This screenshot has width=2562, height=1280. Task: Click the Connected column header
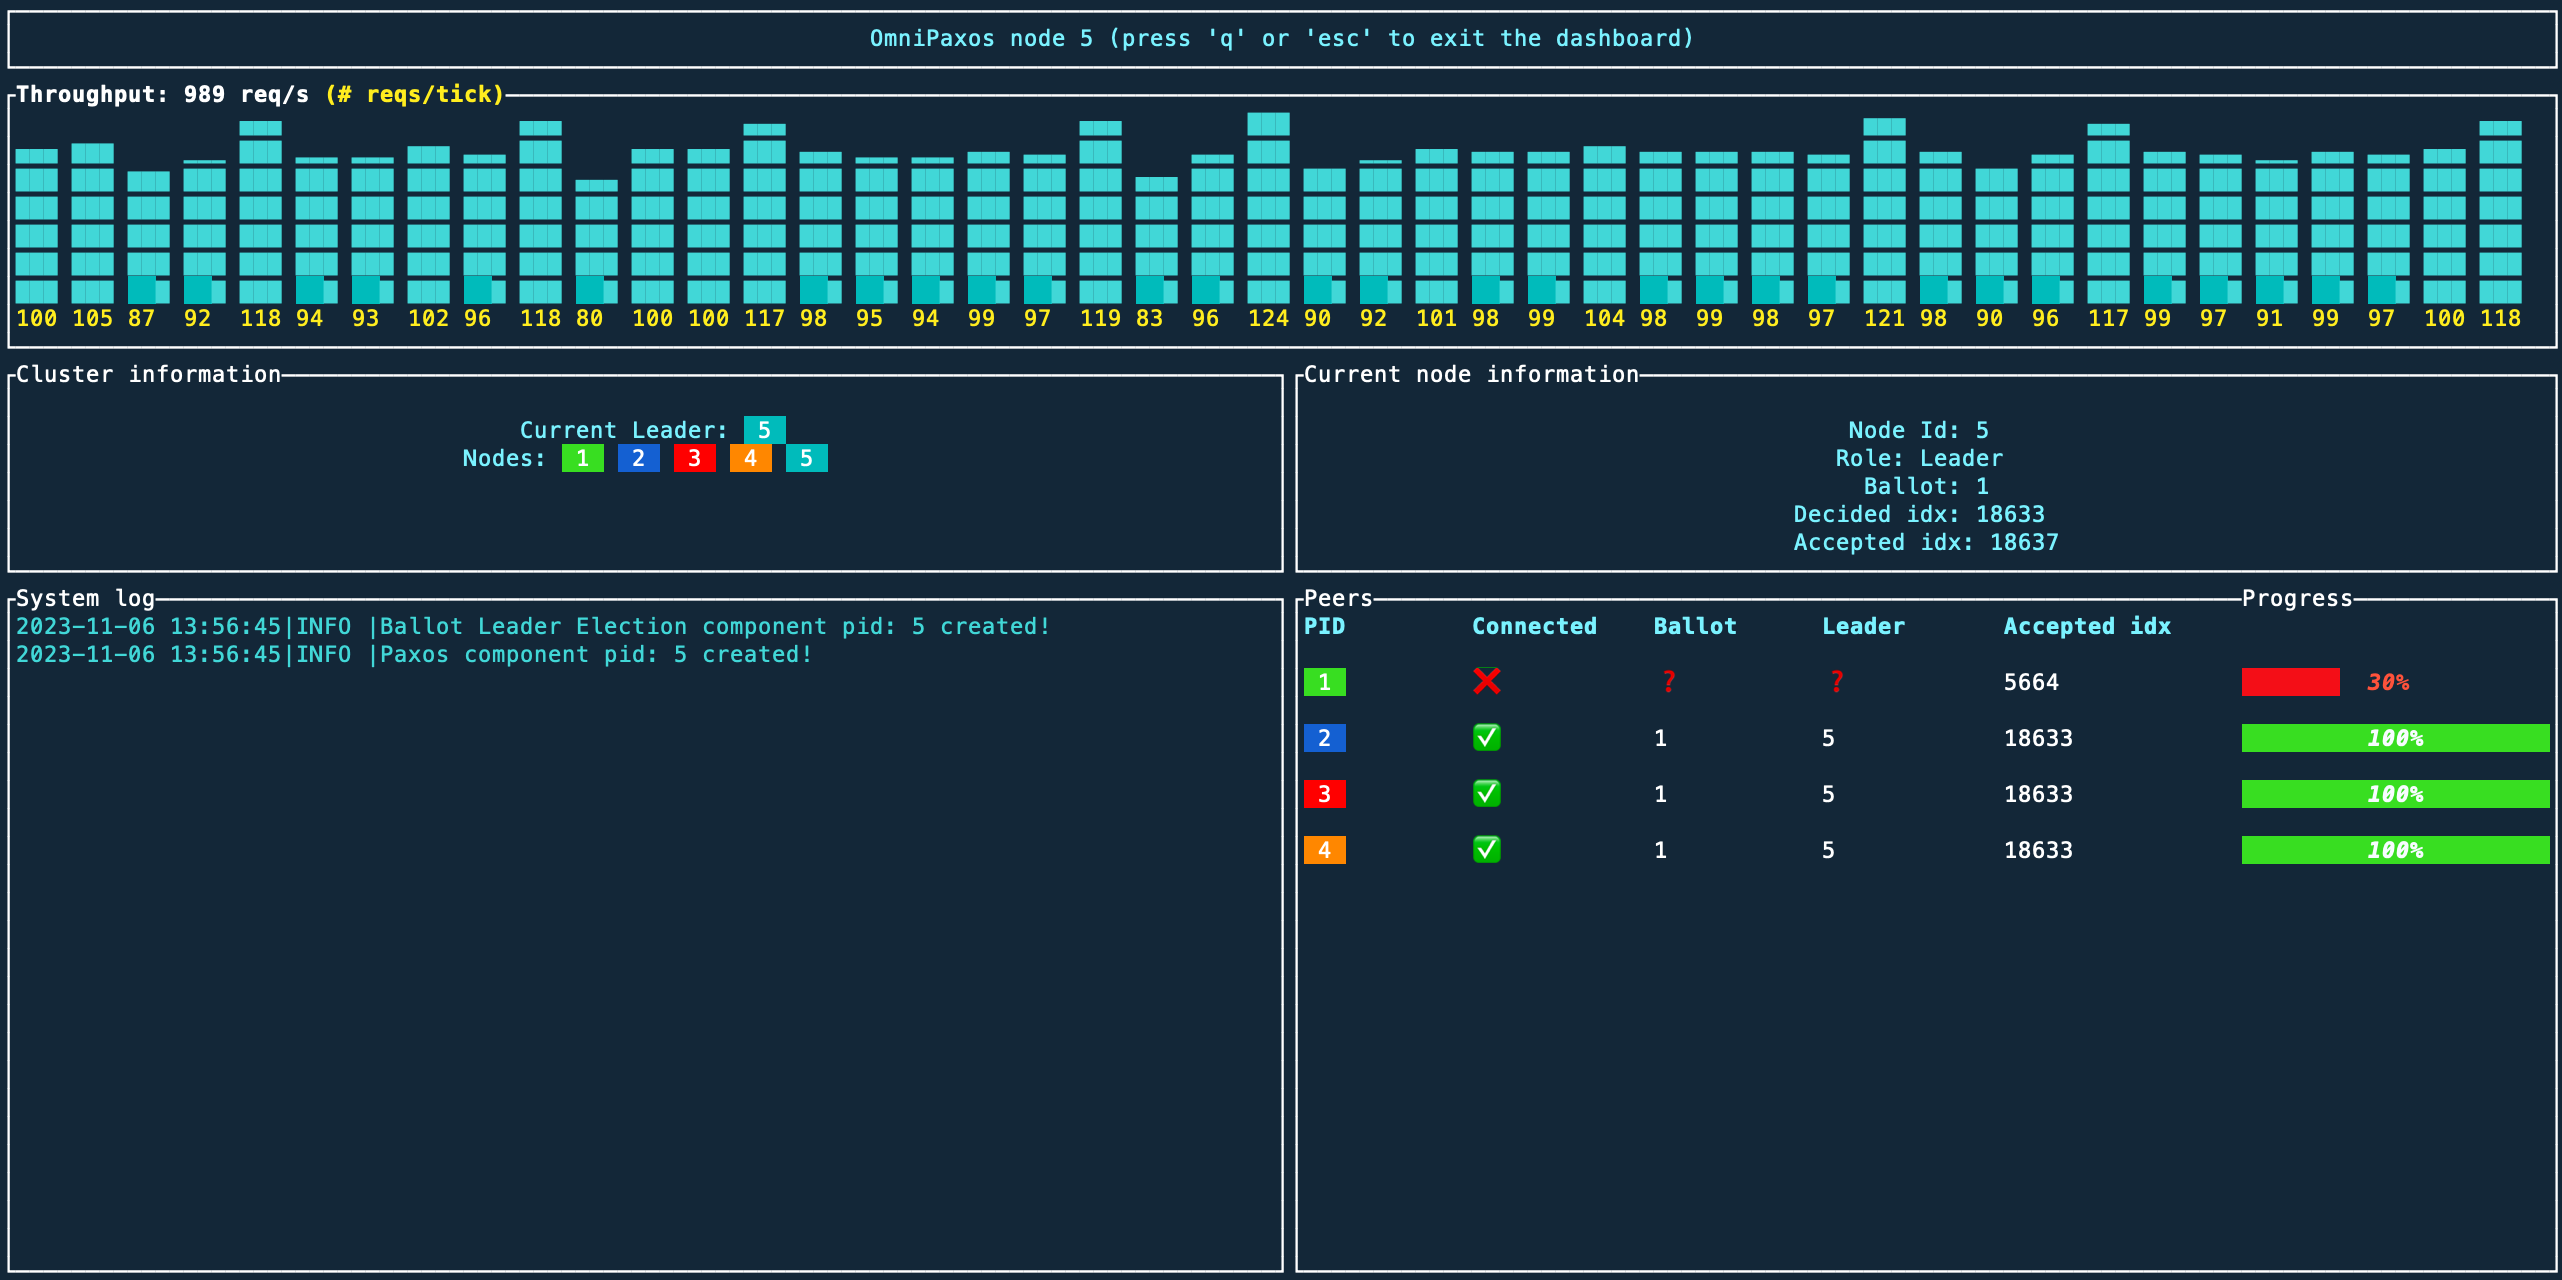pos(1535,626)
